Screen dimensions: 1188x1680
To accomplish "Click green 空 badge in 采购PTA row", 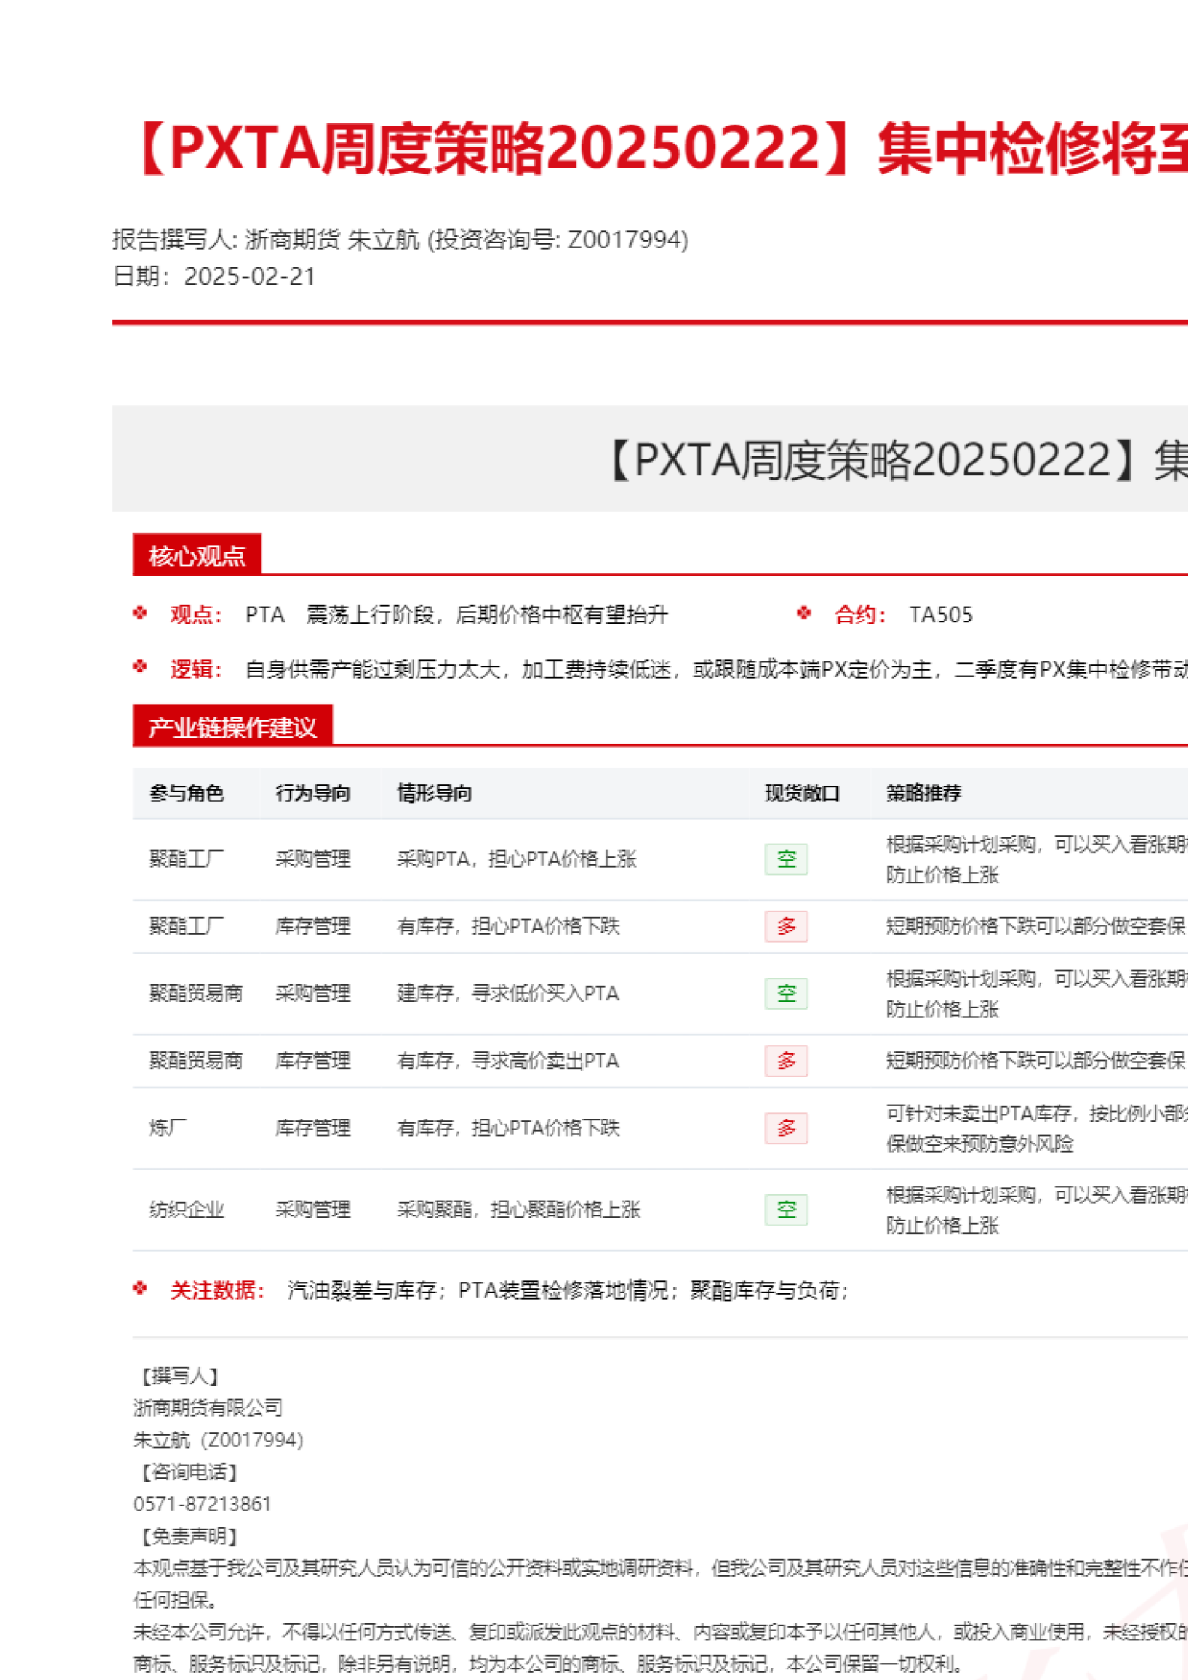I will point(786,859).
